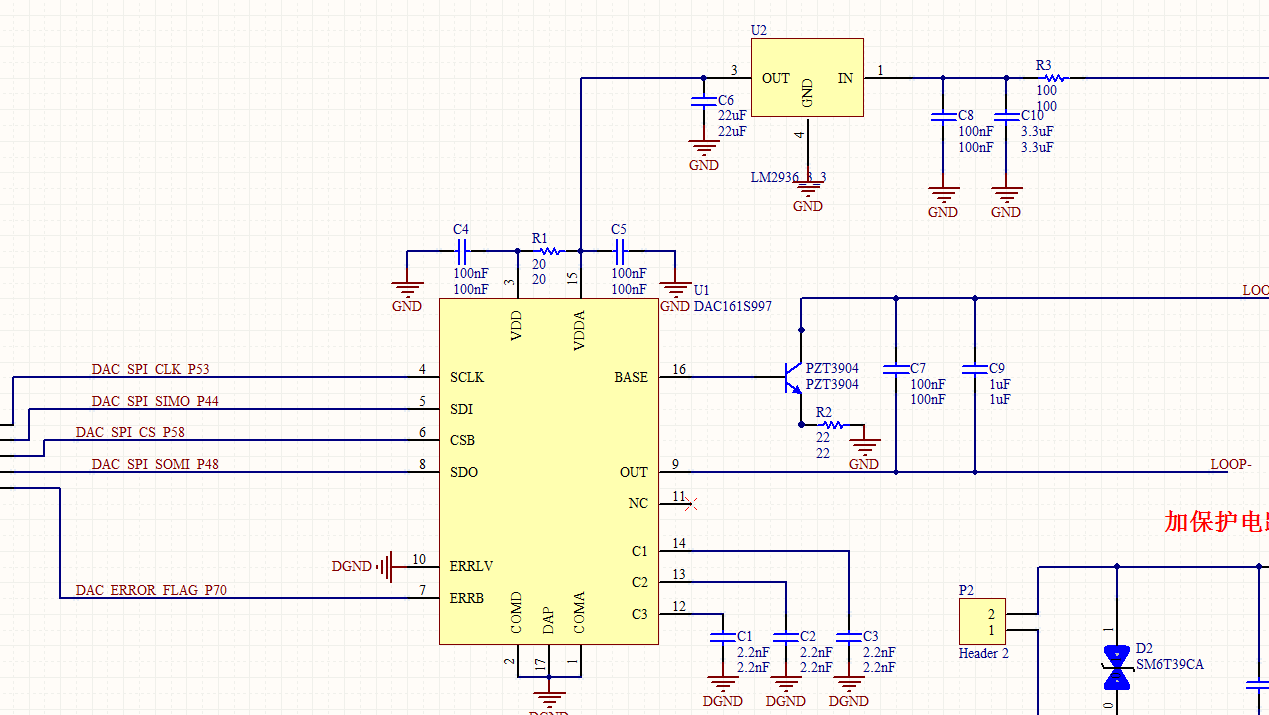Click the COMD pin name on U1

(516, 613)
